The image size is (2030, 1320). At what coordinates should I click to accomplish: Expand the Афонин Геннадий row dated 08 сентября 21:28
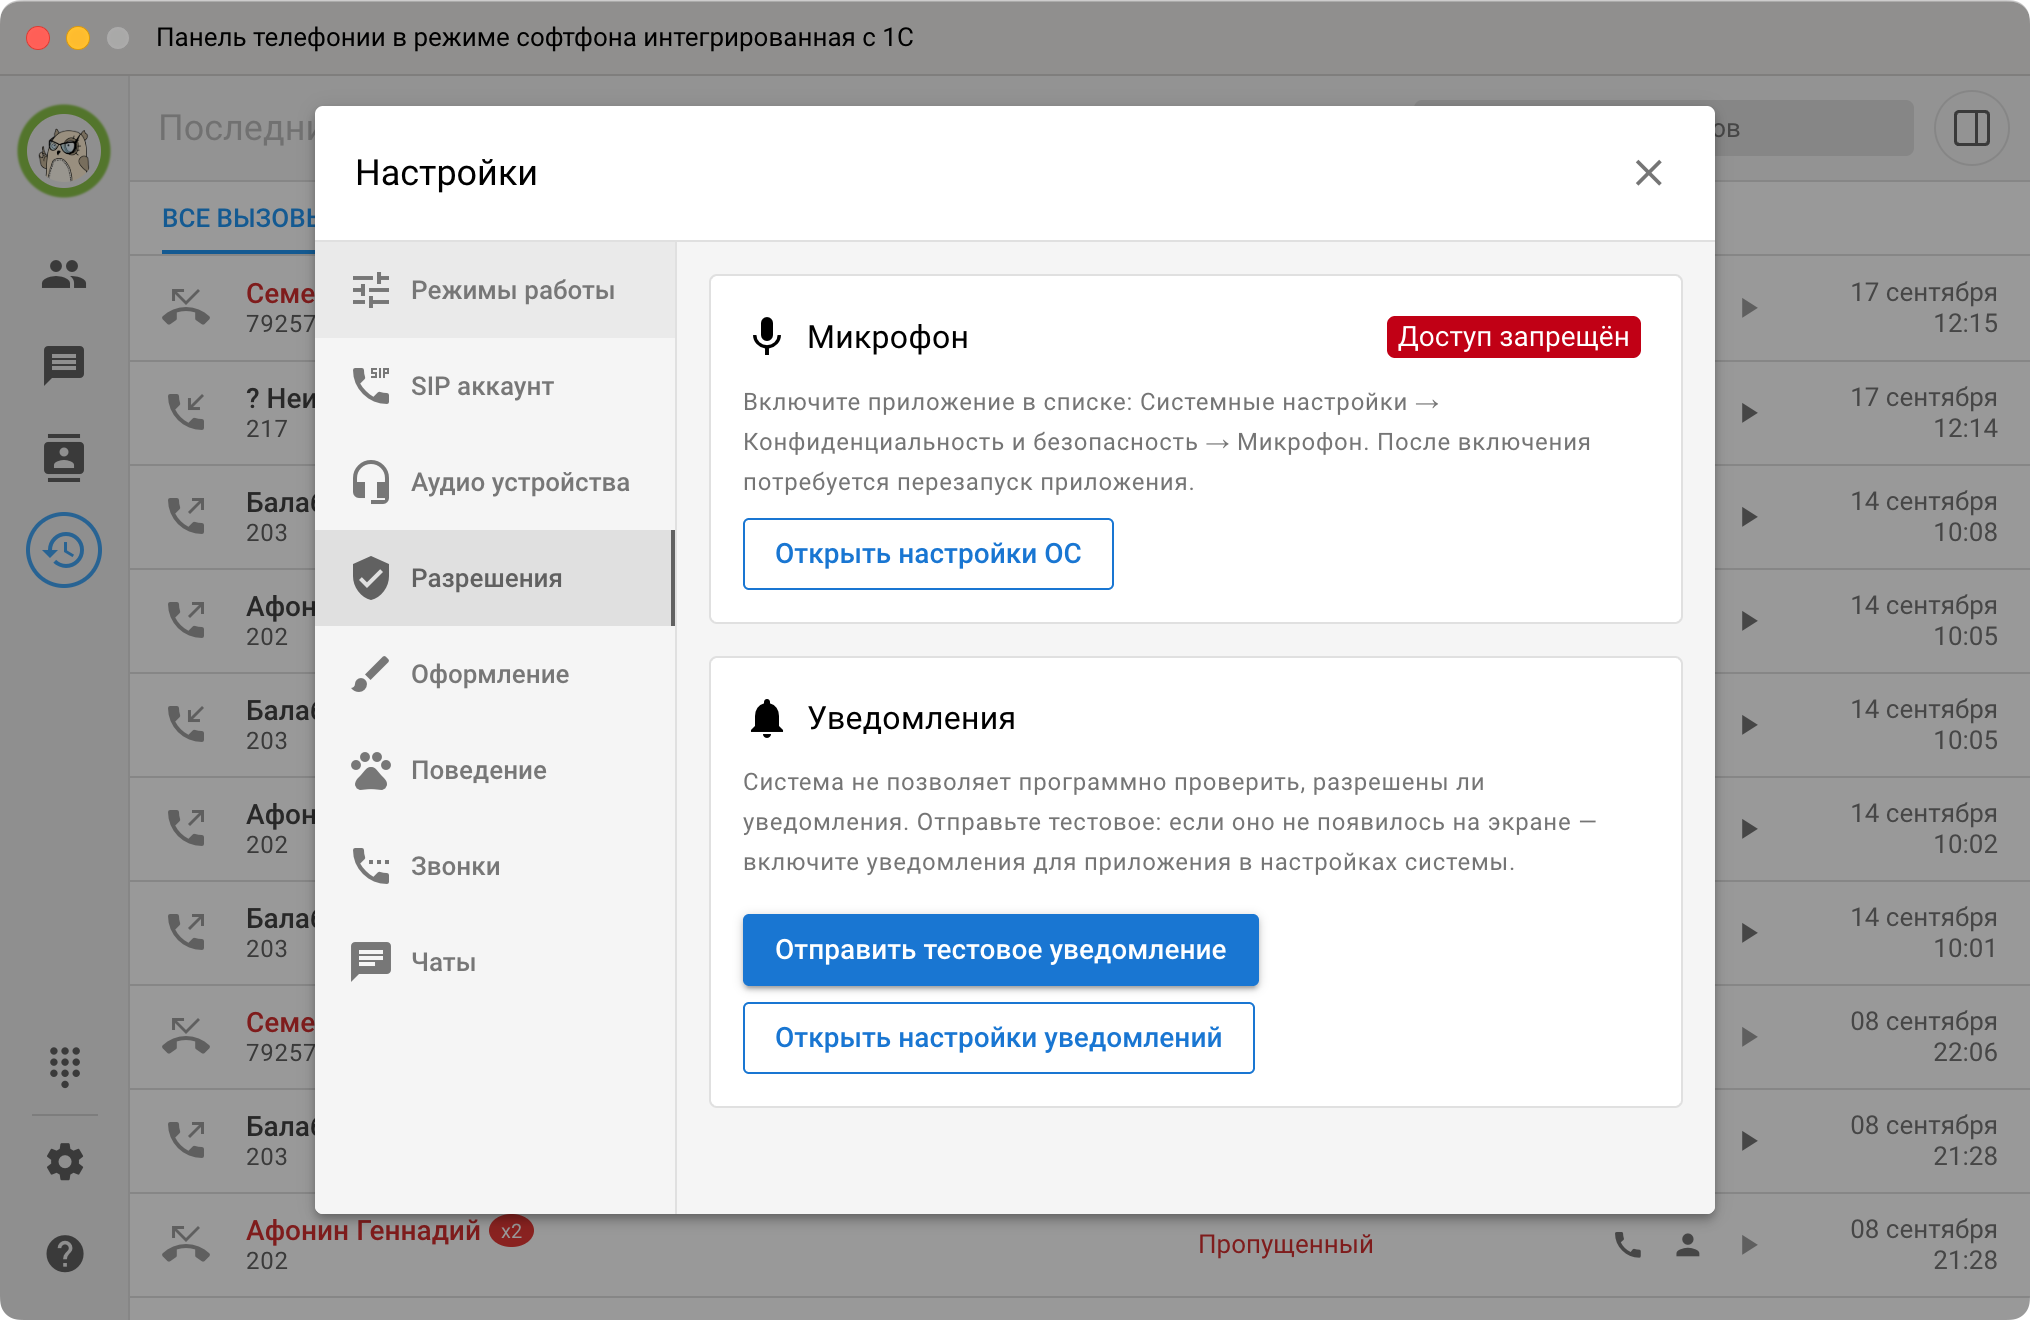1749,1245
